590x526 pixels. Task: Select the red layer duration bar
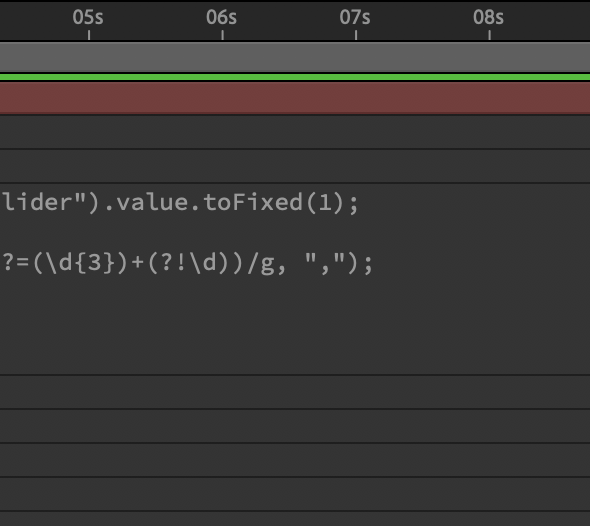click(x=295, y=98)
